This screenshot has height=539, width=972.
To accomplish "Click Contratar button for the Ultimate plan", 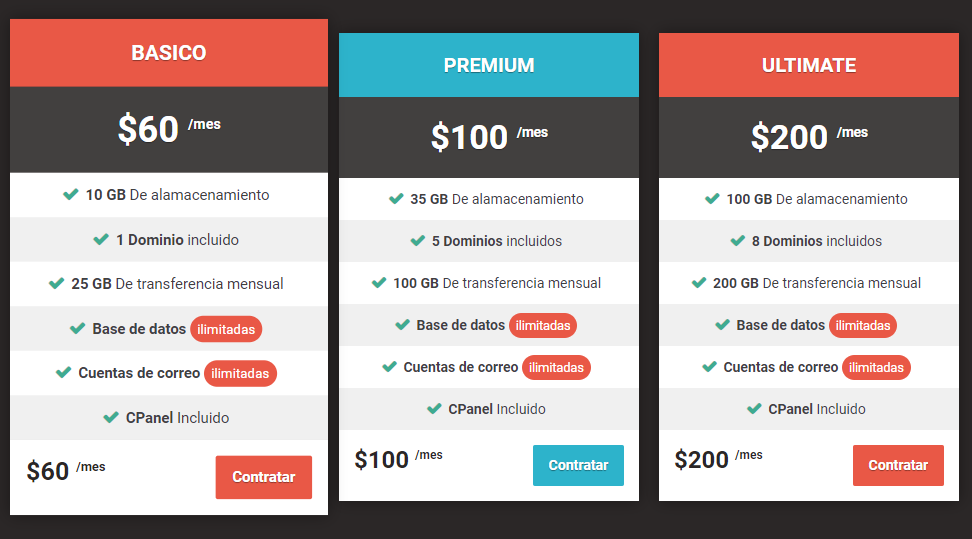I will (x=898, y=465).
